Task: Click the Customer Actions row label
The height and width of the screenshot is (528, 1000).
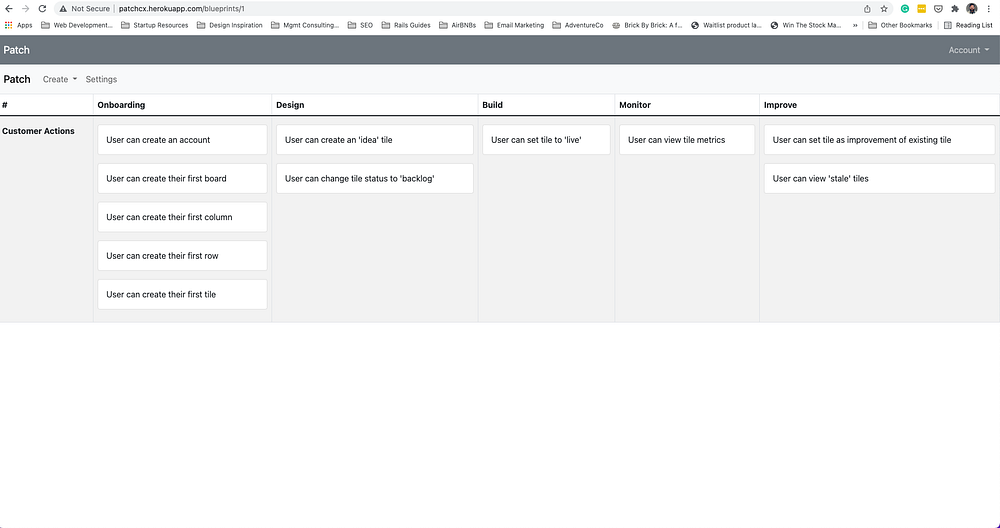Action: click(38, 131)
